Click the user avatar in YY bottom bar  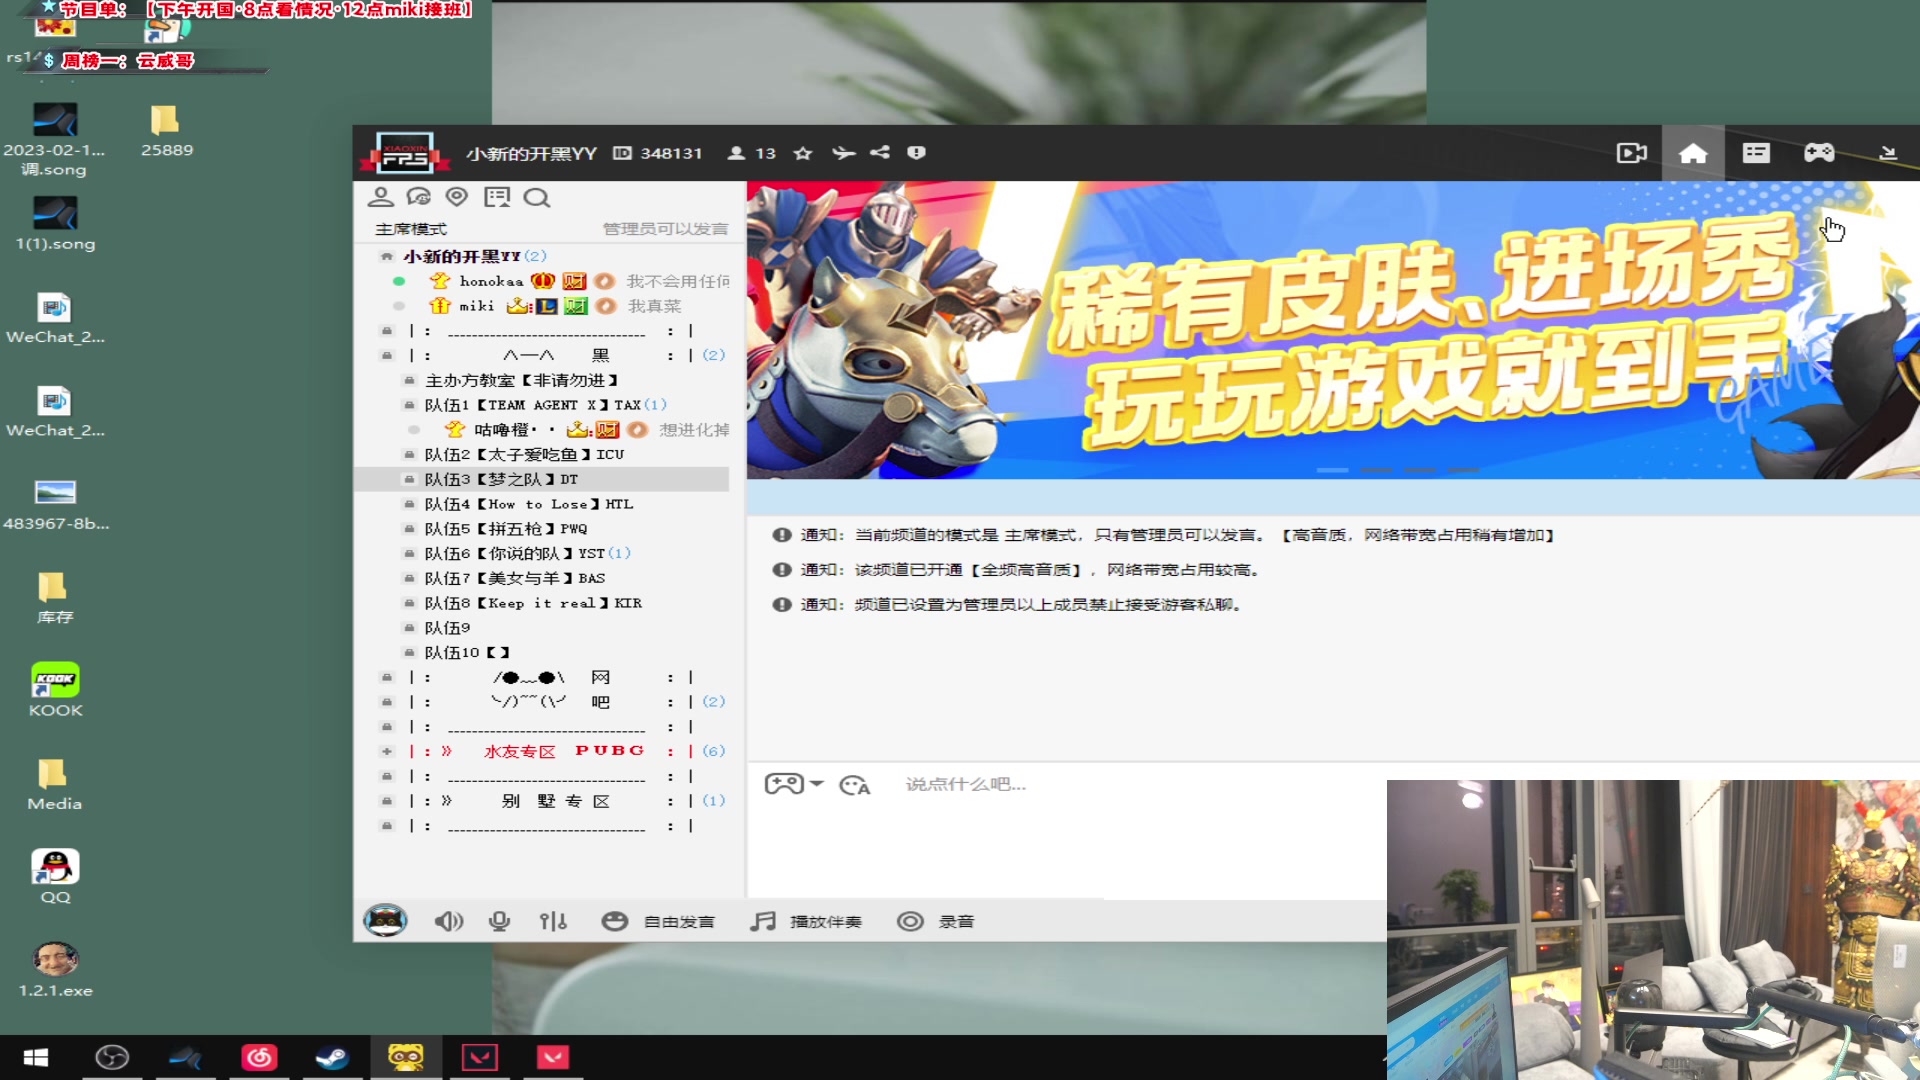(x=385, y=920)
